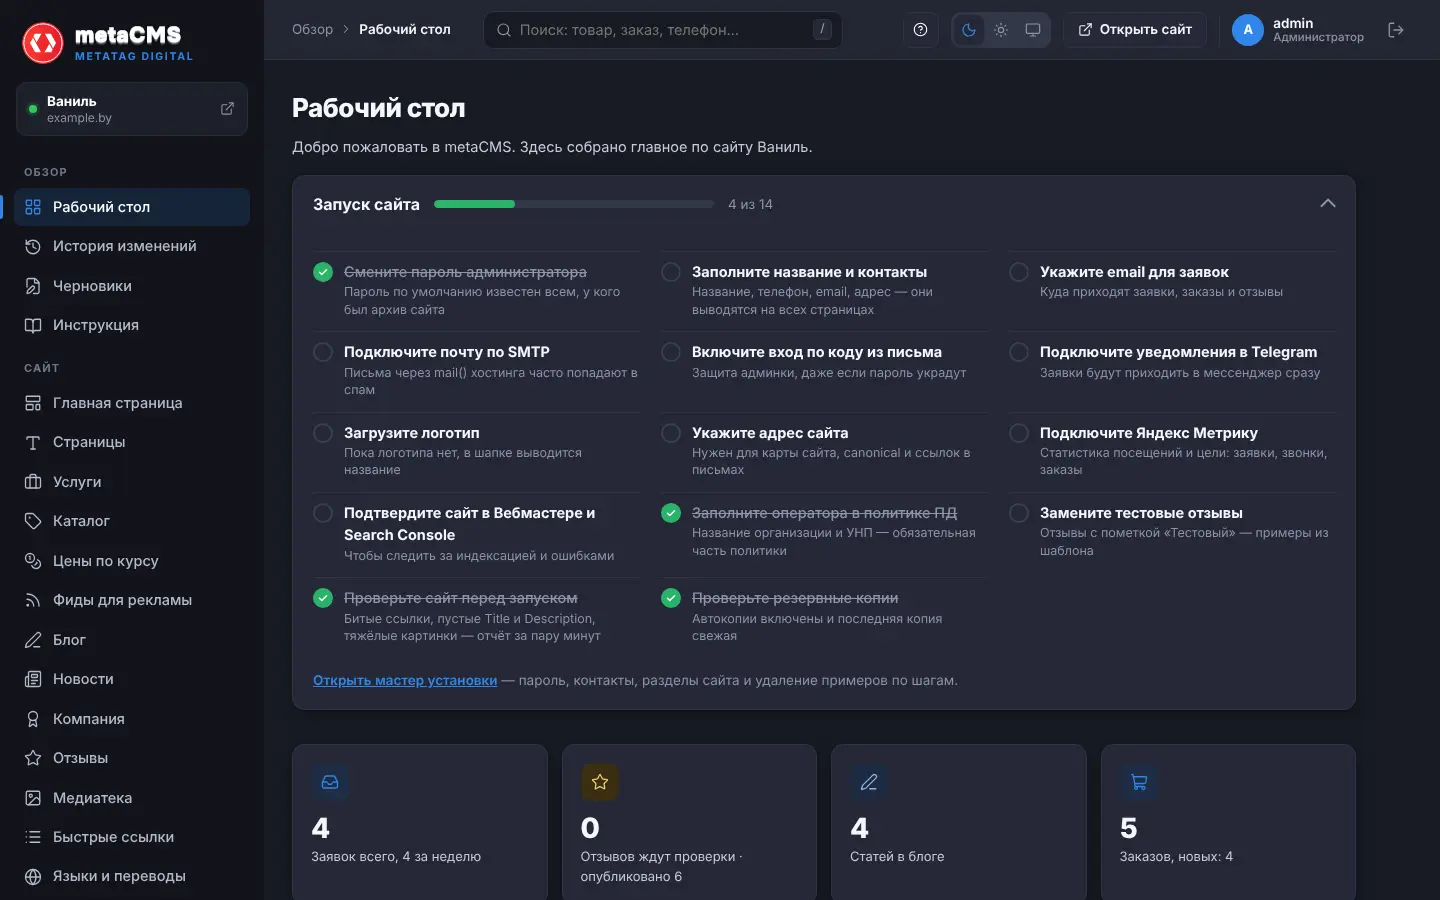Viewport: 1440px width, 900px height.
Task: Open the help question-mark icon
Action: (x=921, y=30)
